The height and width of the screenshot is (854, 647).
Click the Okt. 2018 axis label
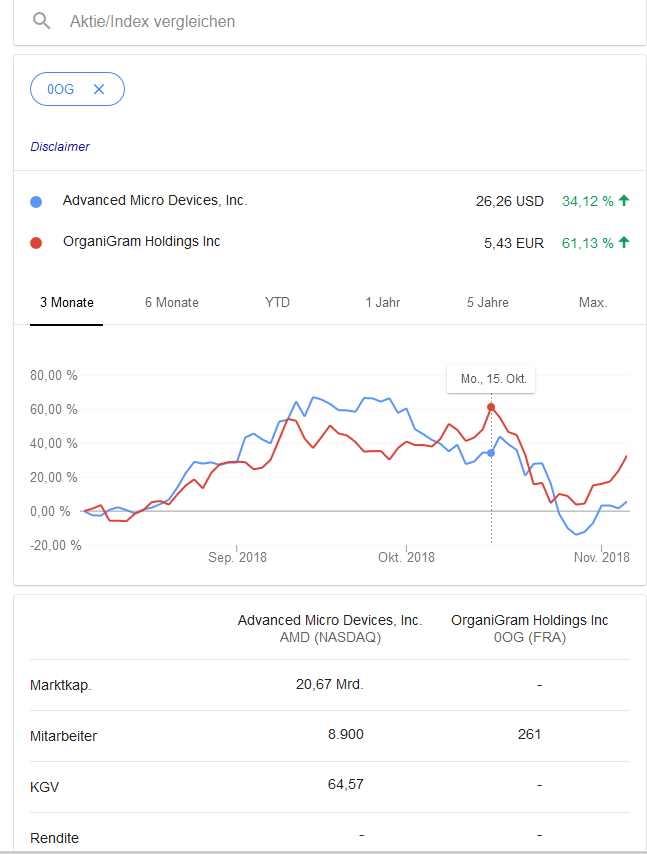pyautogui.click(x=406, y=557)
